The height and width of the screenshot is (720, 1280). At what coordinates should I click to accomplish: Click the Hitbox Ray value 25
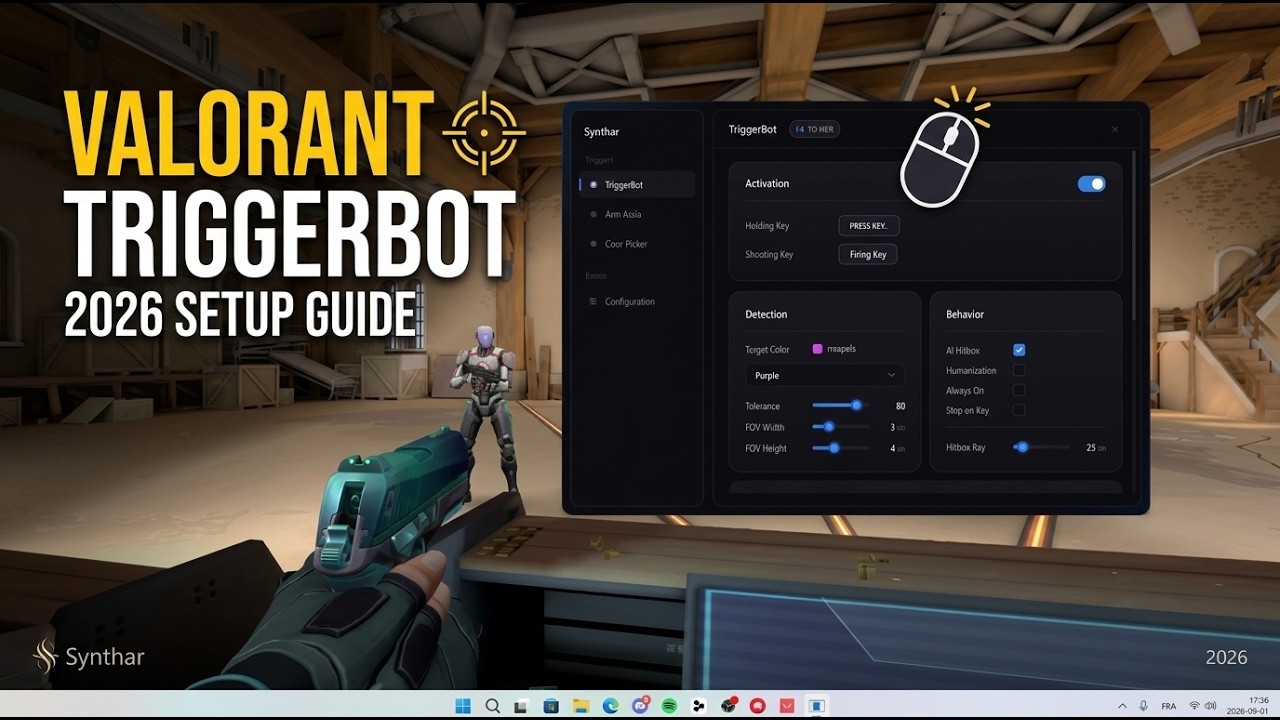[1091, 448]
